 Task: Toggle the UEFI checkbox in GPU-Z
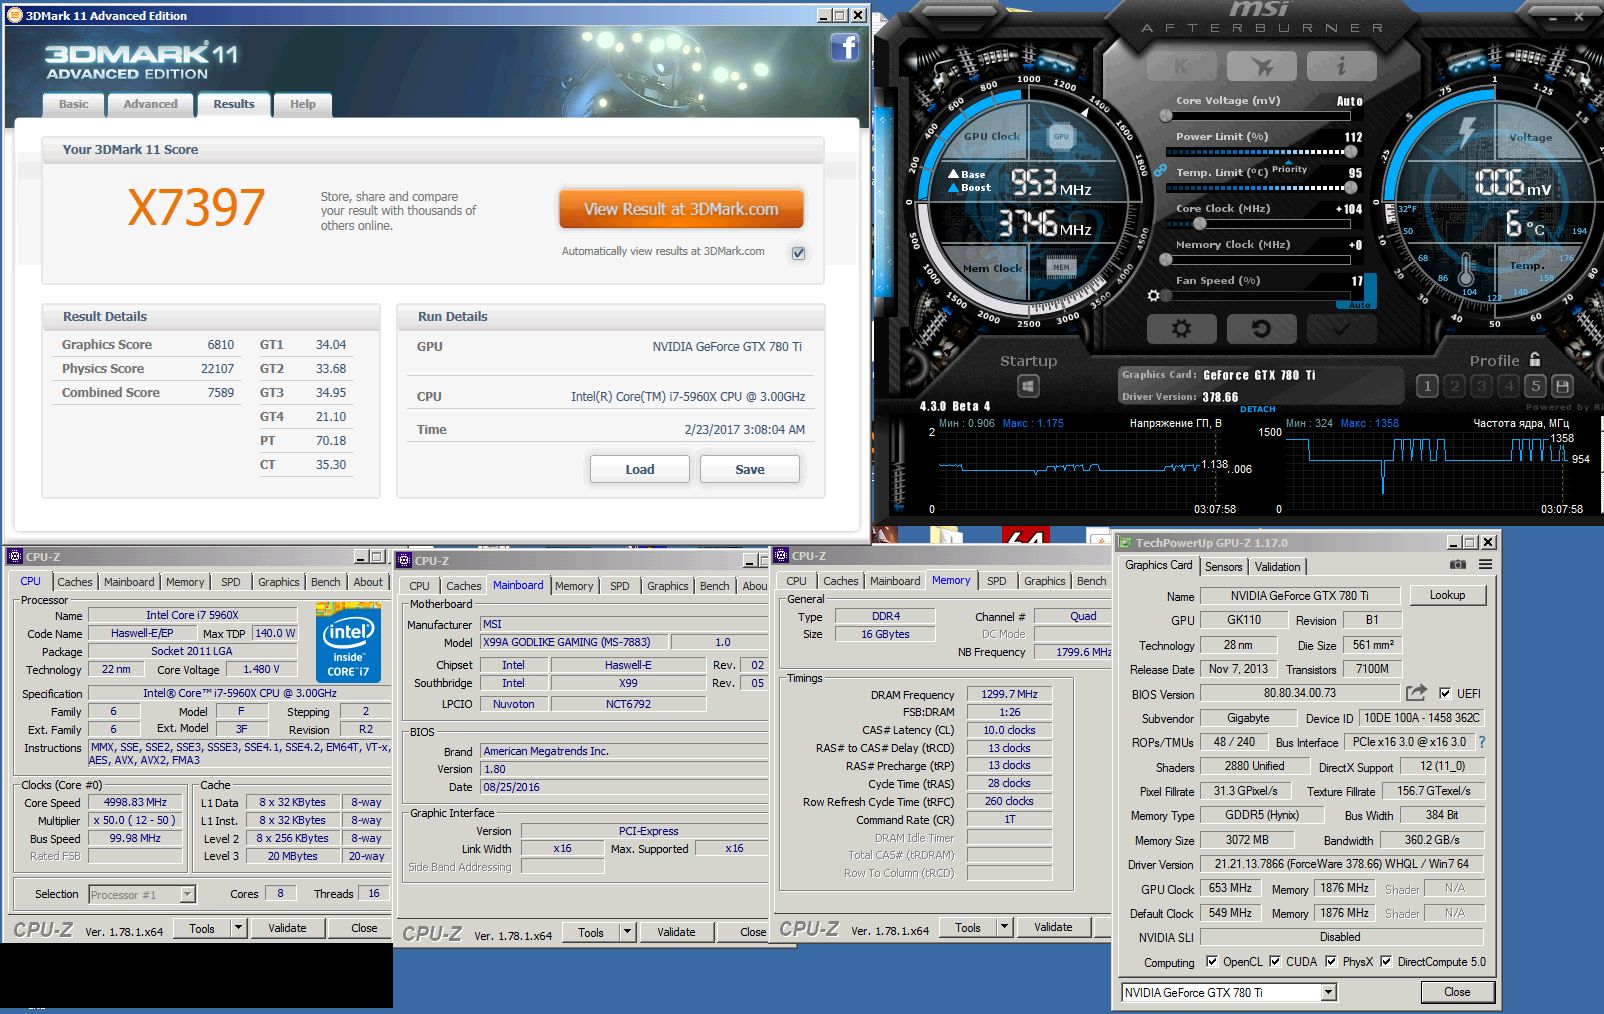(x=1445, y=693)
